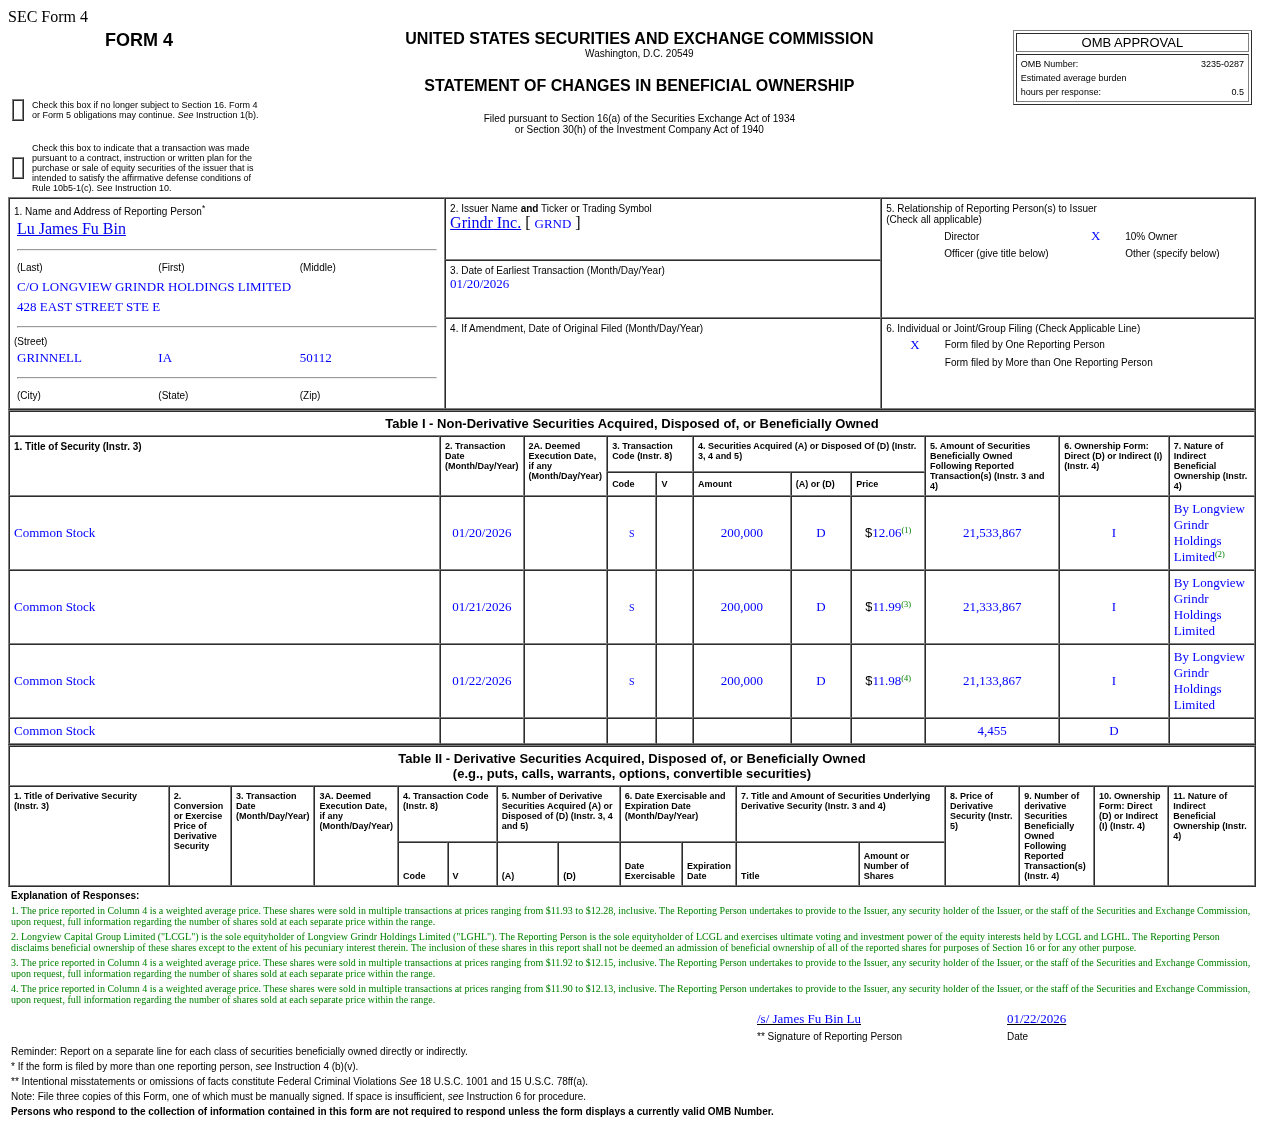Click footnote (2) after Holdings Limited
The image size is (1264, 1142).
click(1219, 554)
